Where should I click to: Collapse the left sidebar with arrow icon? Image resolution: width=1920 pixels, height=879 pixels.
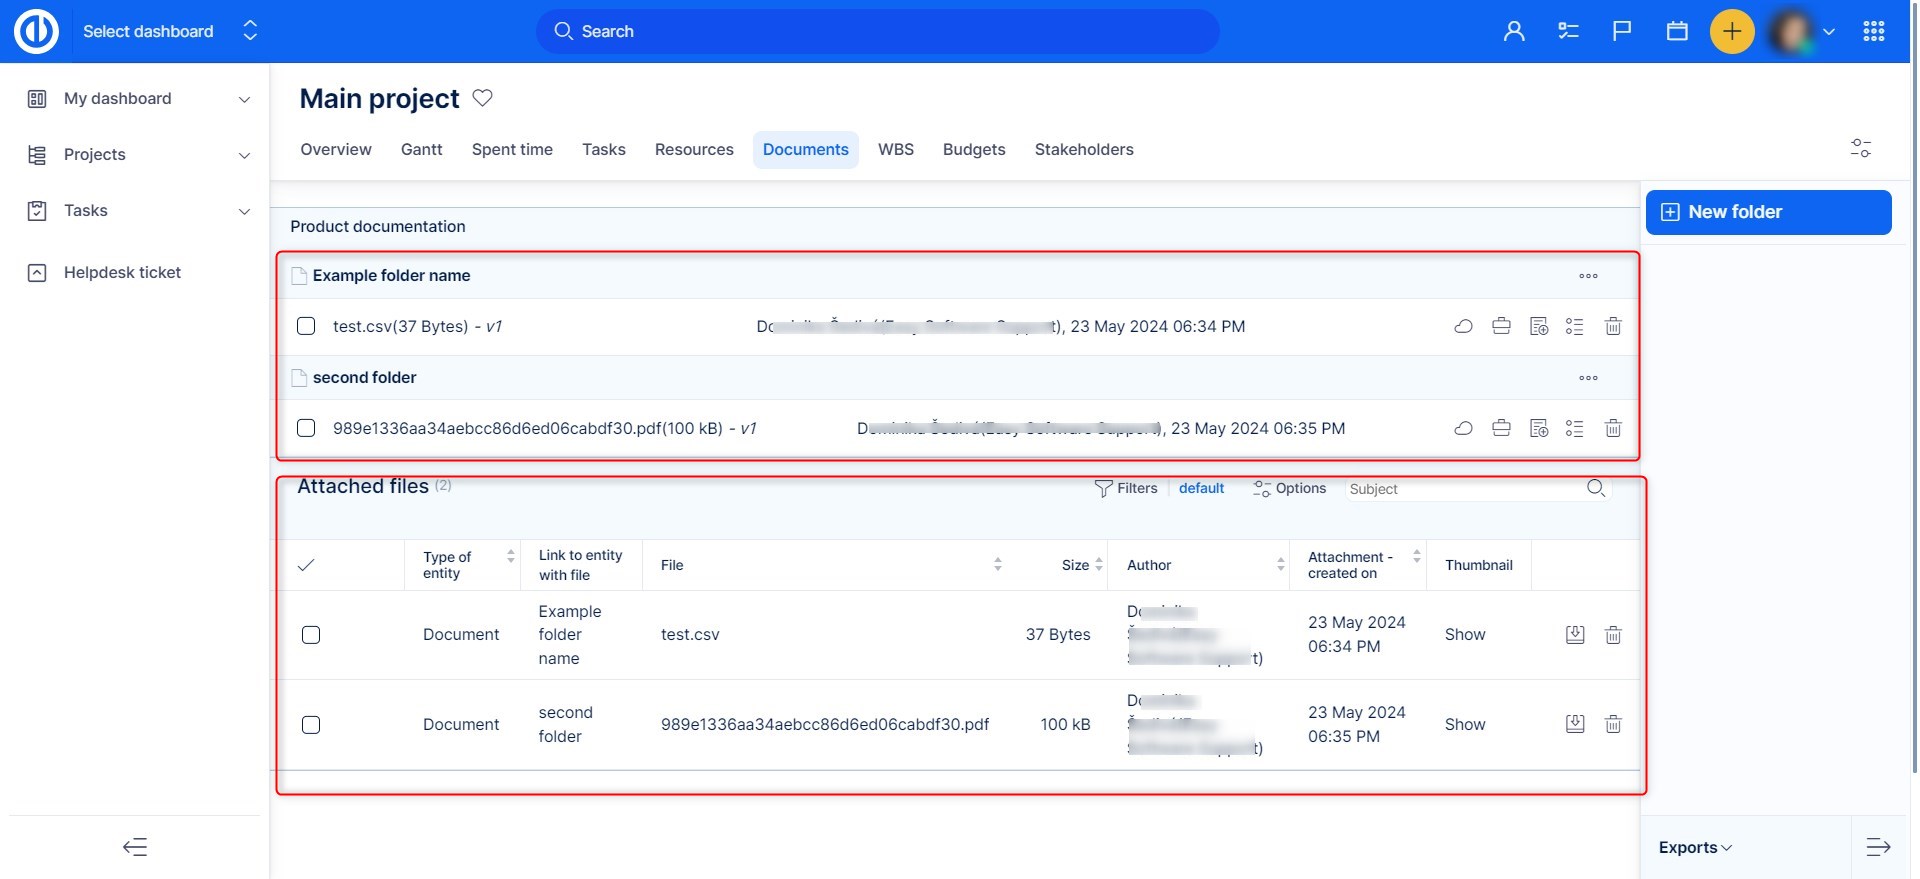click(135, 847)
